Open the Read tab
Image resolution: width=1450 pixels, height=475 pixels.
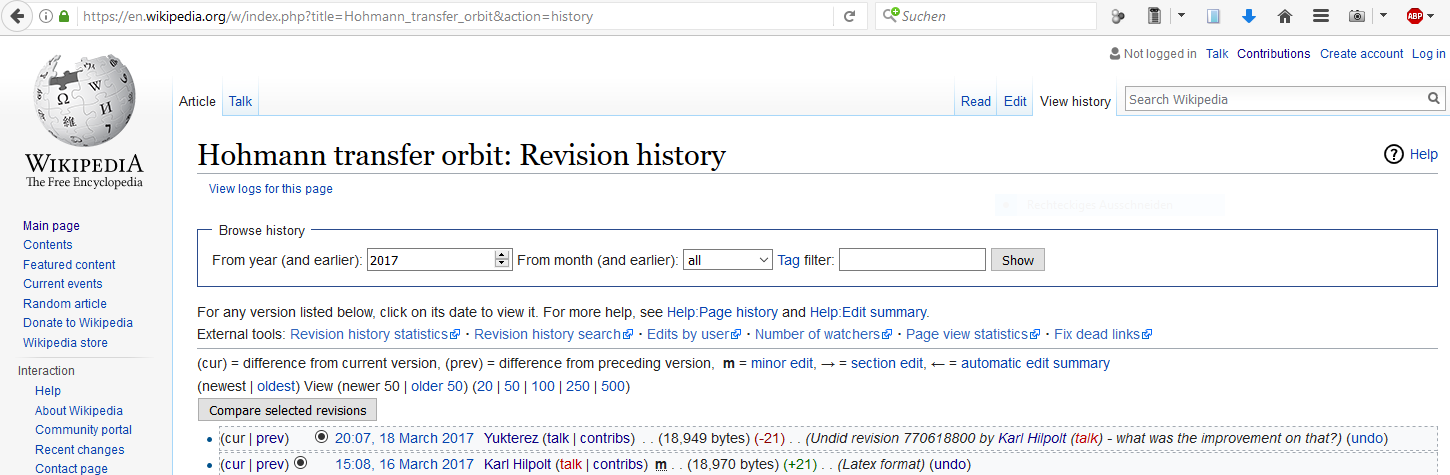[x=975, y=101]
